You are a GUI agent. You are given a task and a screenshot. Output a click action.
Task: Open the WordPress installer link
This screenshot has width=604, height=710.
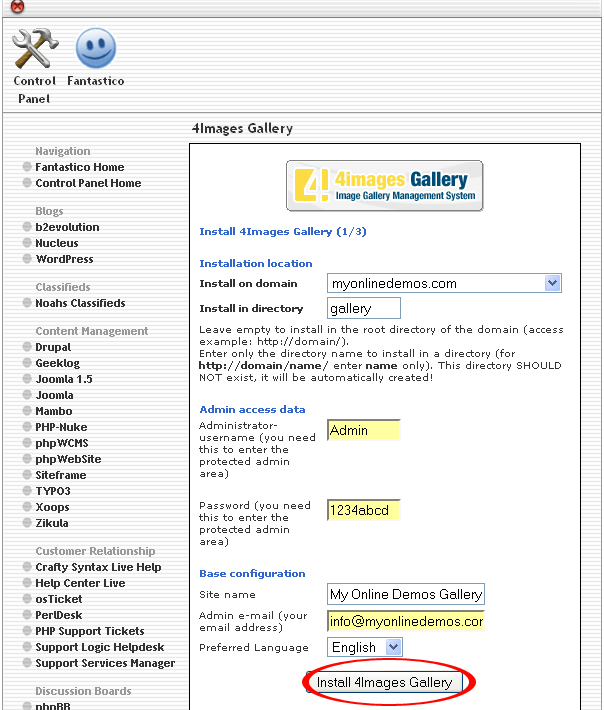[x=64, y=259]
